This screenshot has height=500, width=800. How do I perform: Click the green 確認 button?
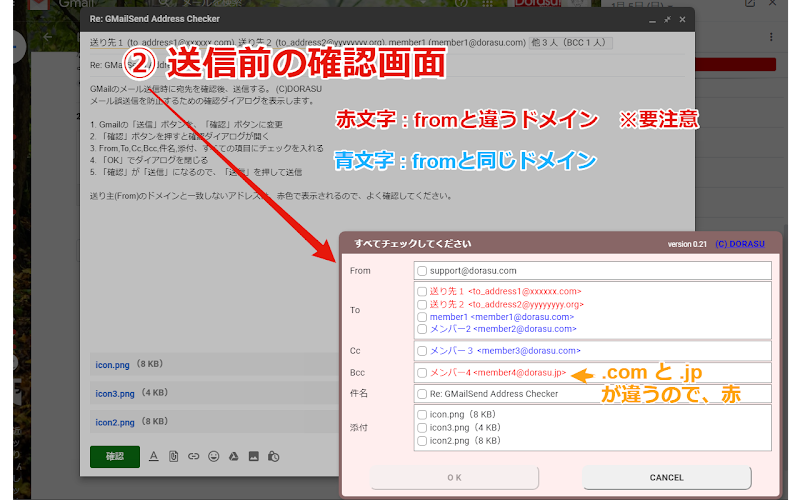[x=115, y=457]
